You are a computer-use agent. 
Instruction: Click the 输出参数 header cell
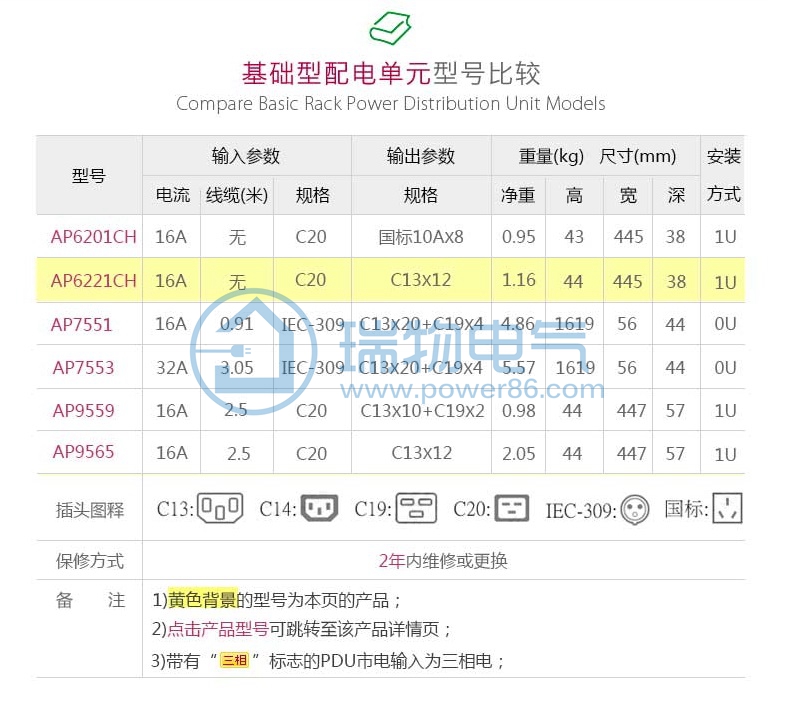[x=421, y=156]
